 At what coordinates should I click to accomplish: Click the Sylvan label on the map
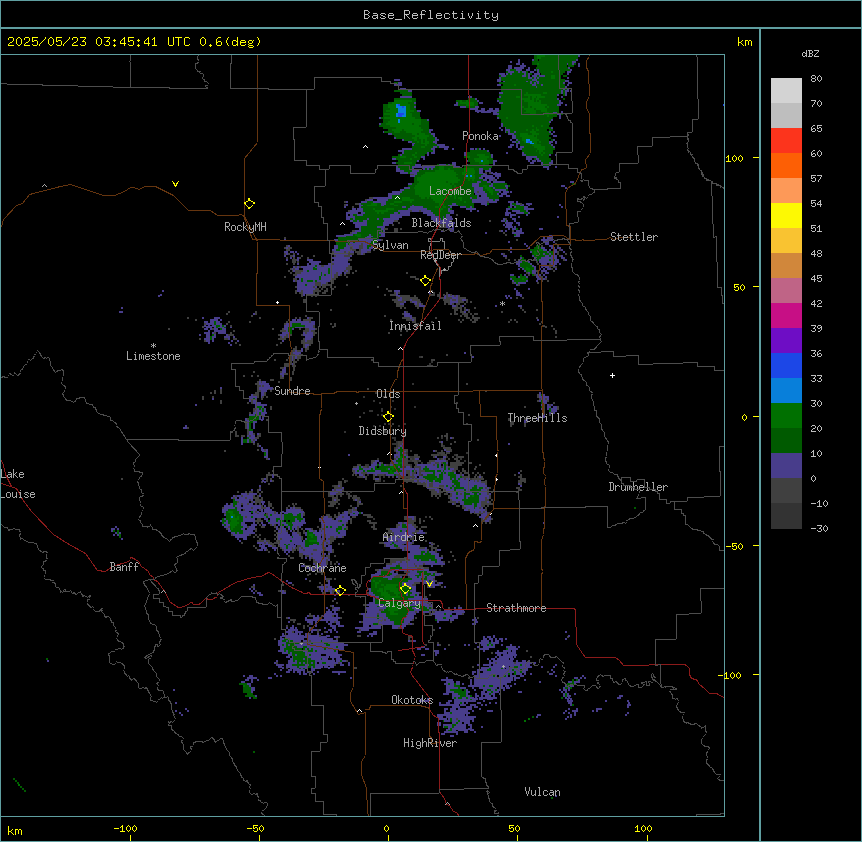(390, 245)
